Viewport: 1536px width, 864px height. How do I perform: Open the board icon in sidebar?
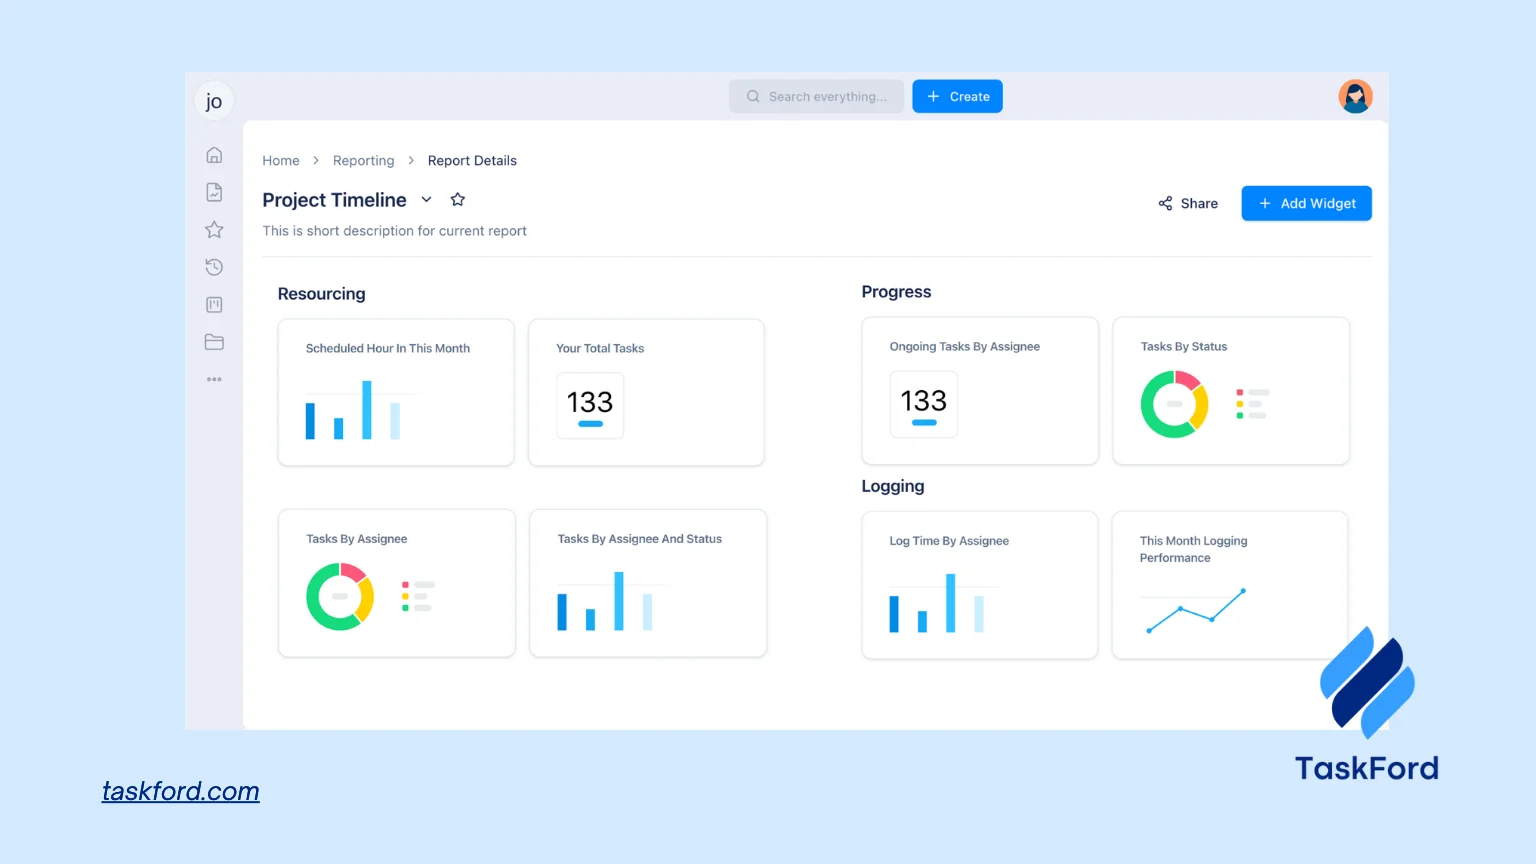pos(214,305)
